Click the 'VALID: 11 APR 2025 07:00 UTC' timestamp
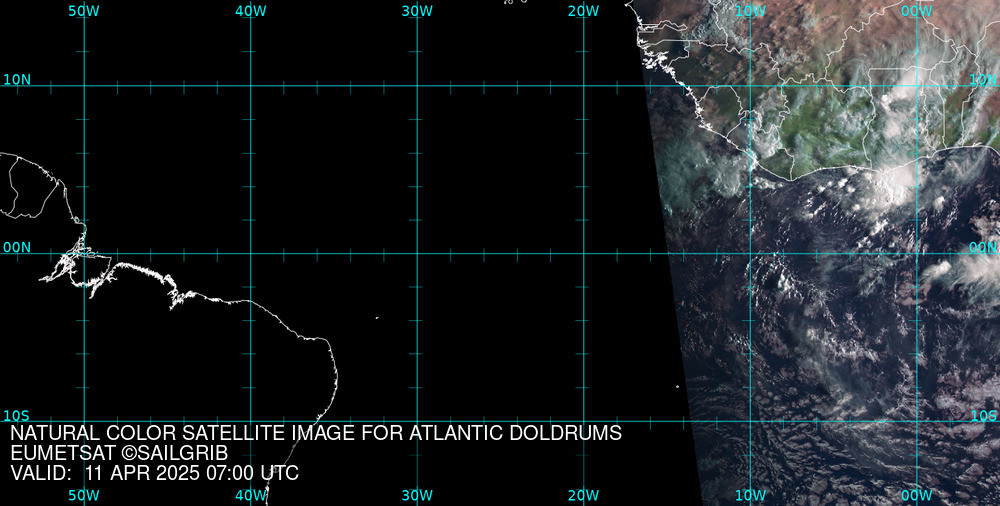 click(x=155, y=473)
